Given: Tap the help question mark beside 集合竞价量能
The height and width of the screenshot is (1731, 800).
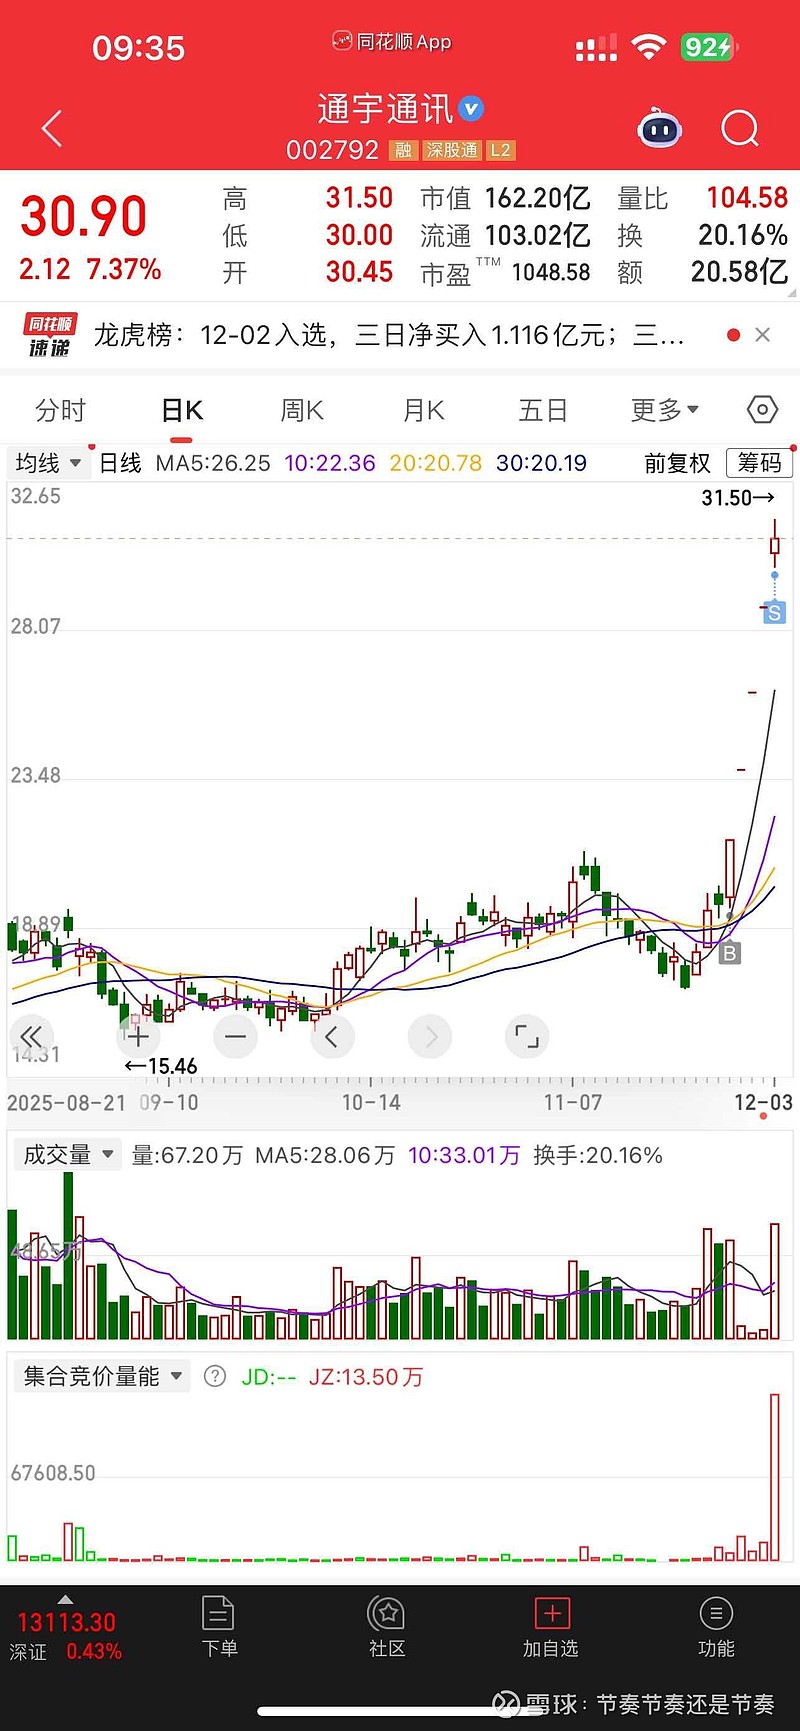Looking at the screenshot, I should (215, 1376).
